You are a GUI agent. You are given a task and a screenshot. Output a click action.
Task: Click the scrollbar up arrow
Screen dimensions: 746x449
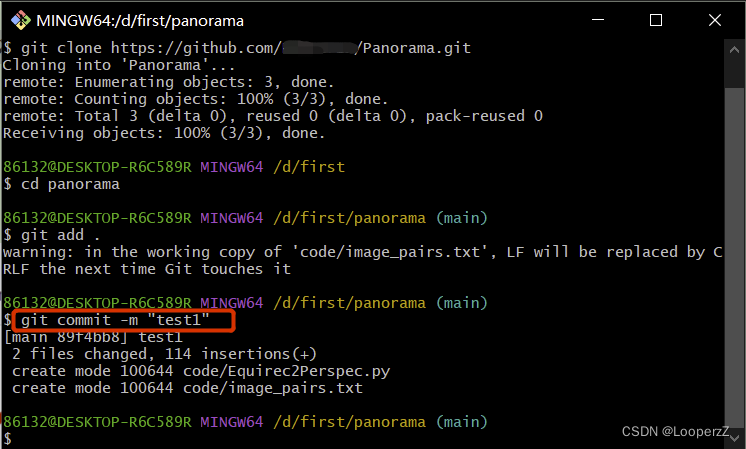click(x=734, y=49)
